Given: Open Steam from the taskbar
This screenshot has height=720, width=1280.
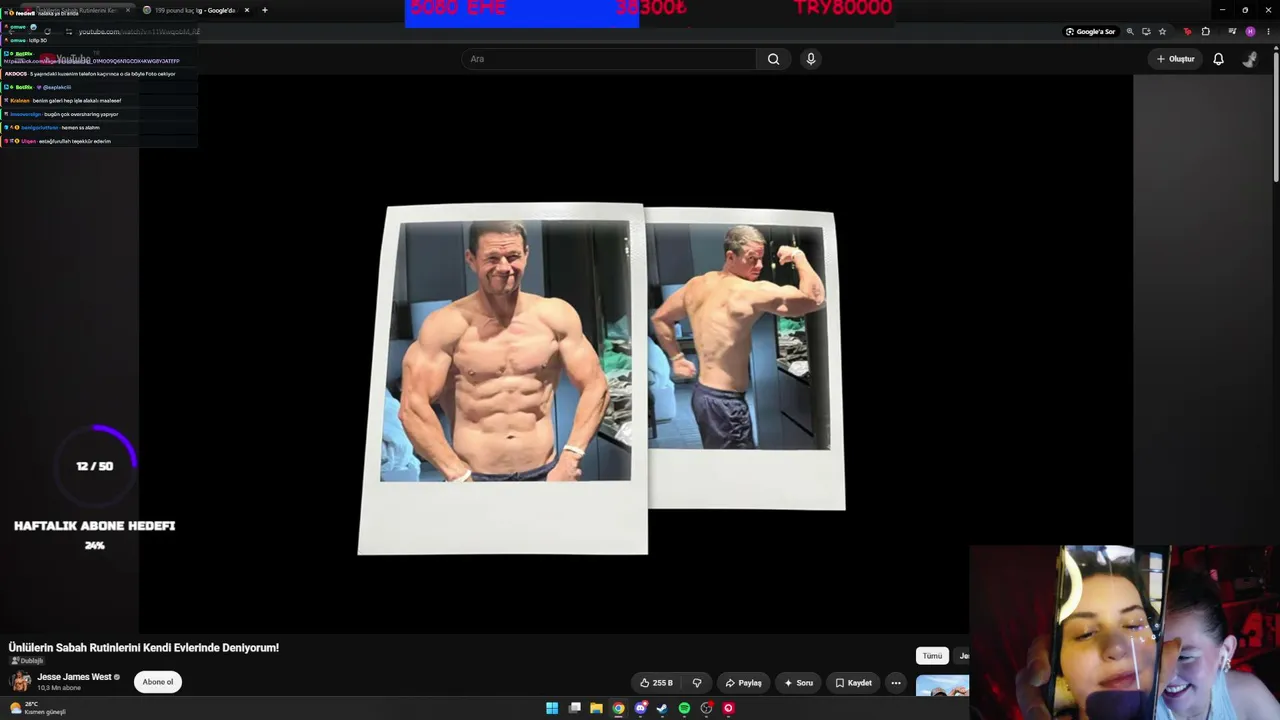Looking at the screenshot, I should (x=662, y=708).
